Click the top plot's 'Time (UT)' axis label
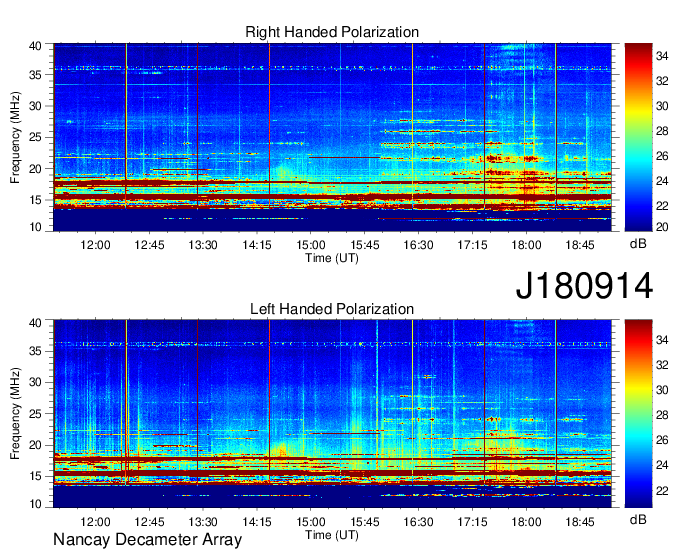 [332, 258]
